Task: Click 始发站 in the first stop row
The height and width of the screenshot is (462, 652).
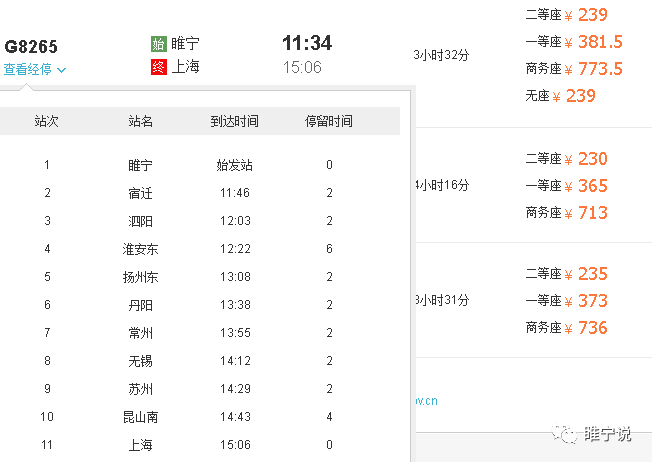Action: coord(235,165)
